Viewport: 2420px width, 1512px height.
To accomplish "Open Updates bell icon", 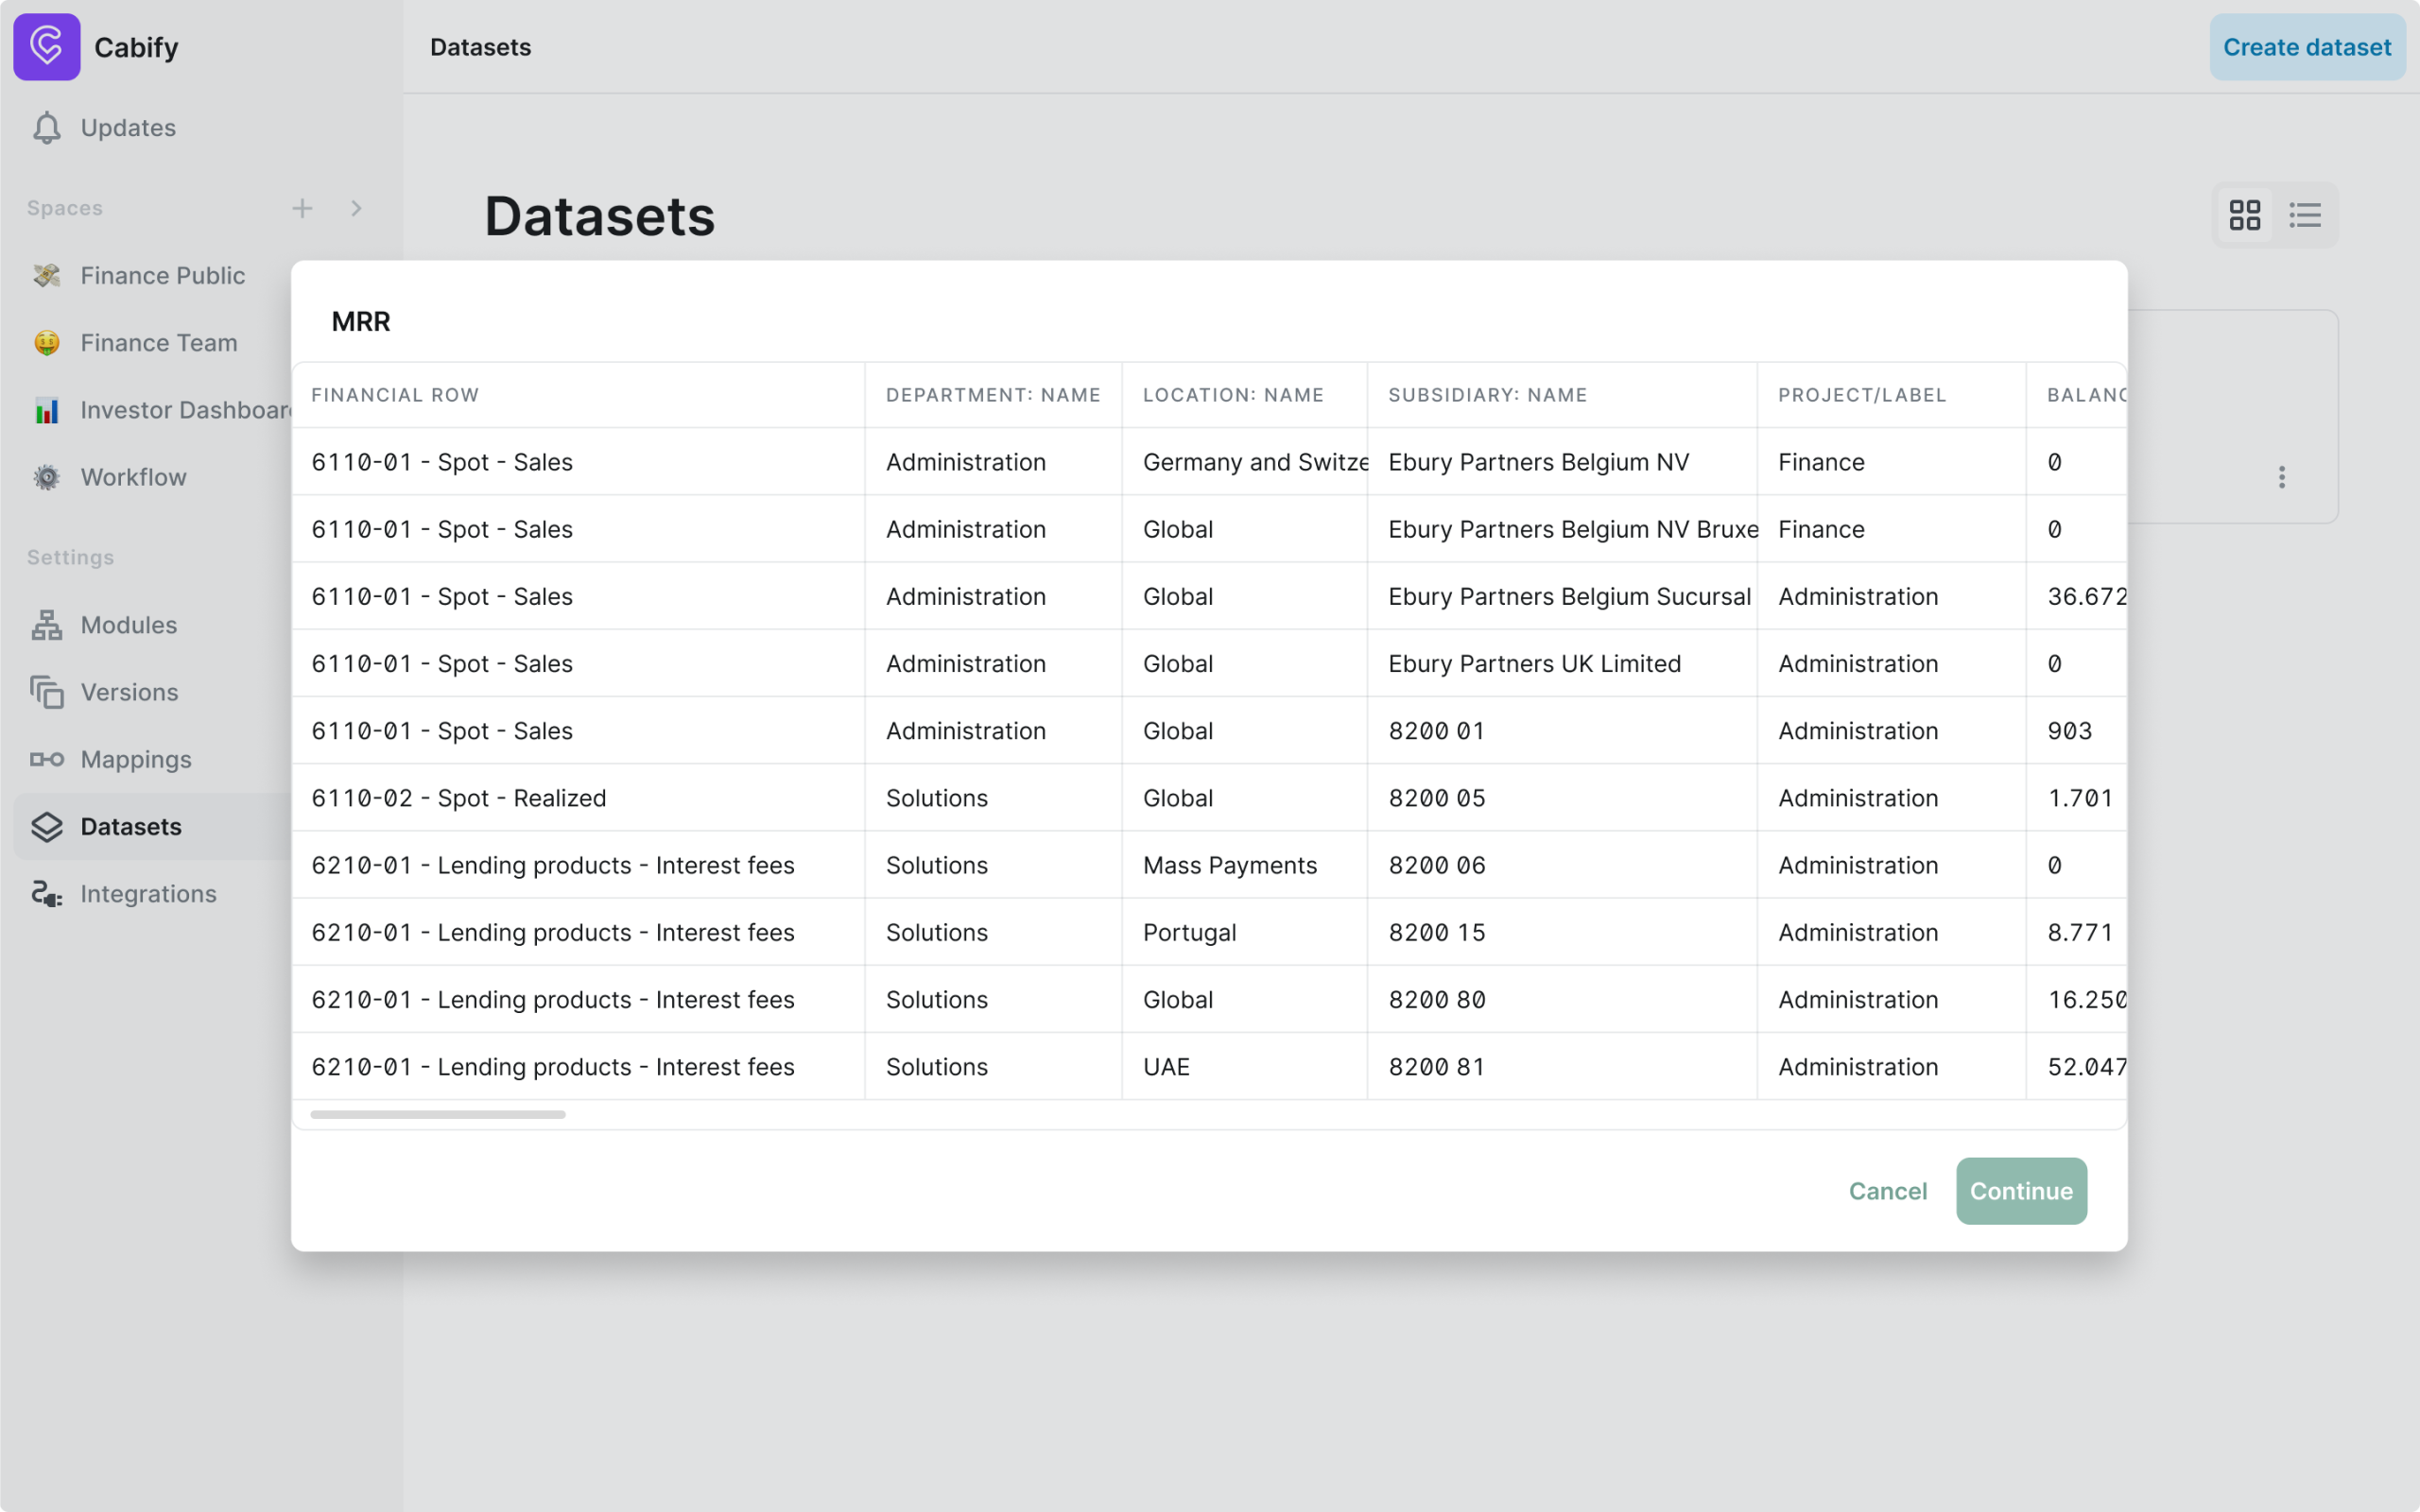I will pos(47,128).
